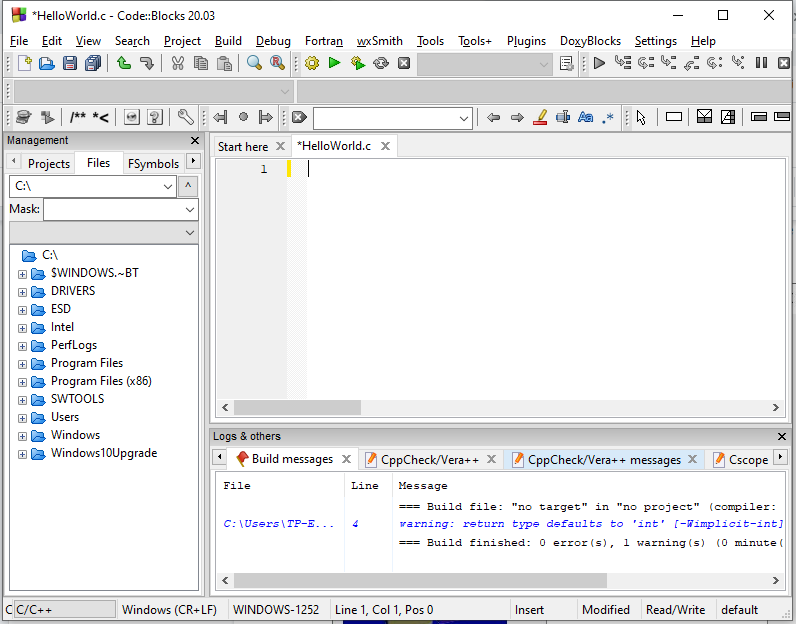The height and width of the screenshot is (624, 796).
Task: Open the Build menu
Action: (228, 41)
